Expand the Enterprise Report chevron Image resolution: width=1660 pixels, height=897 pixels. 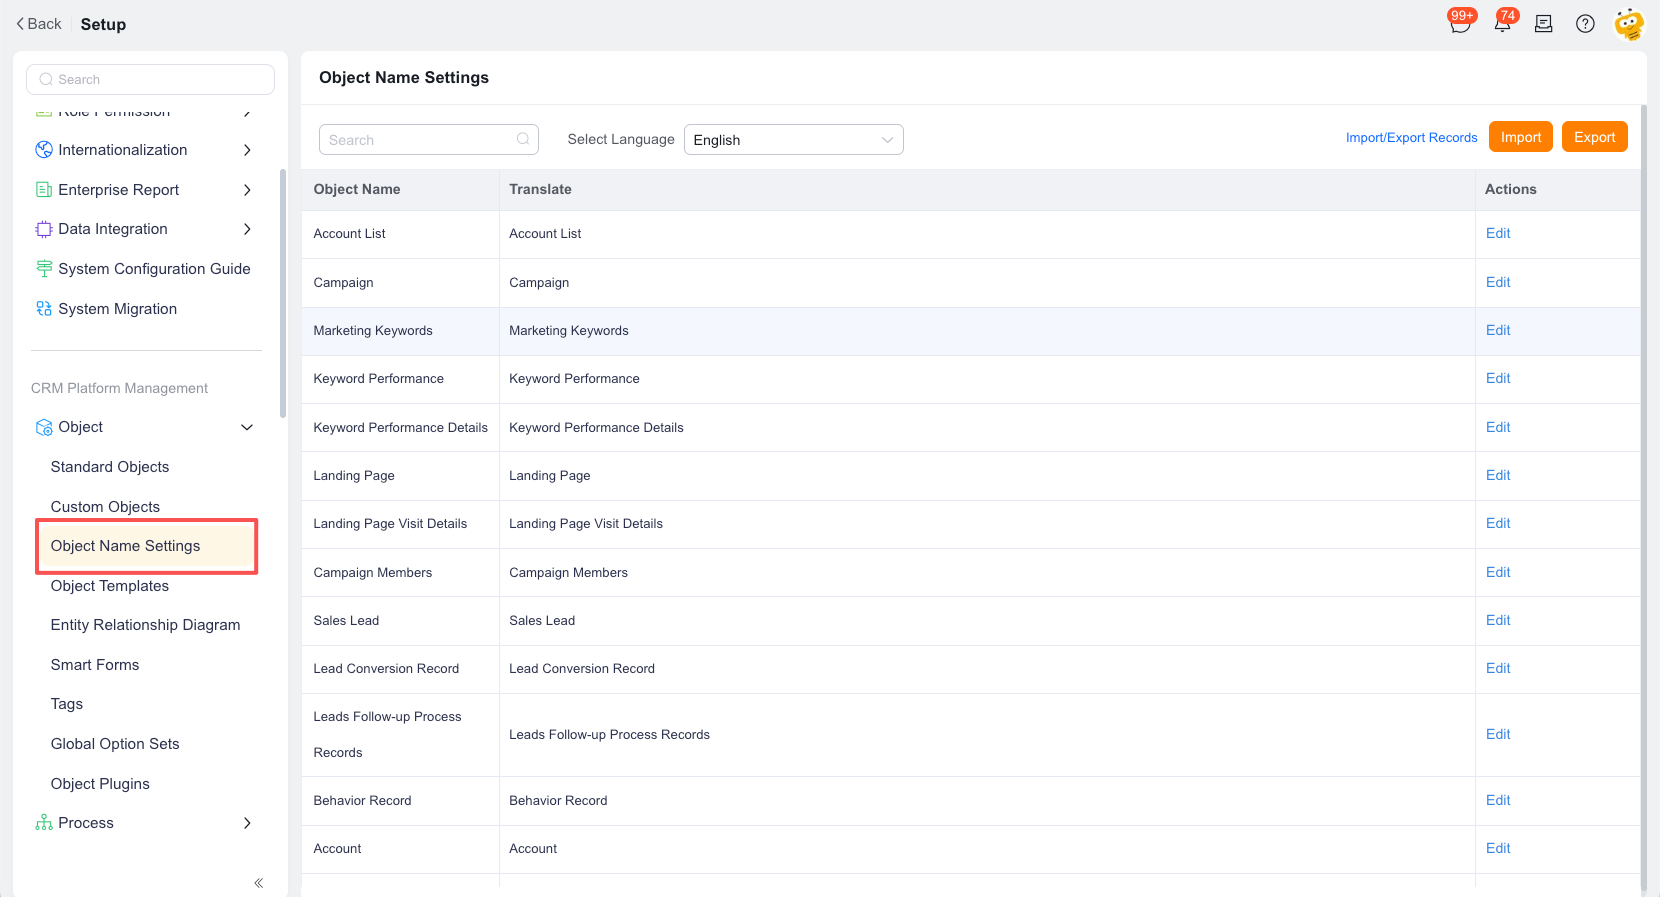[x=247, y=190]
